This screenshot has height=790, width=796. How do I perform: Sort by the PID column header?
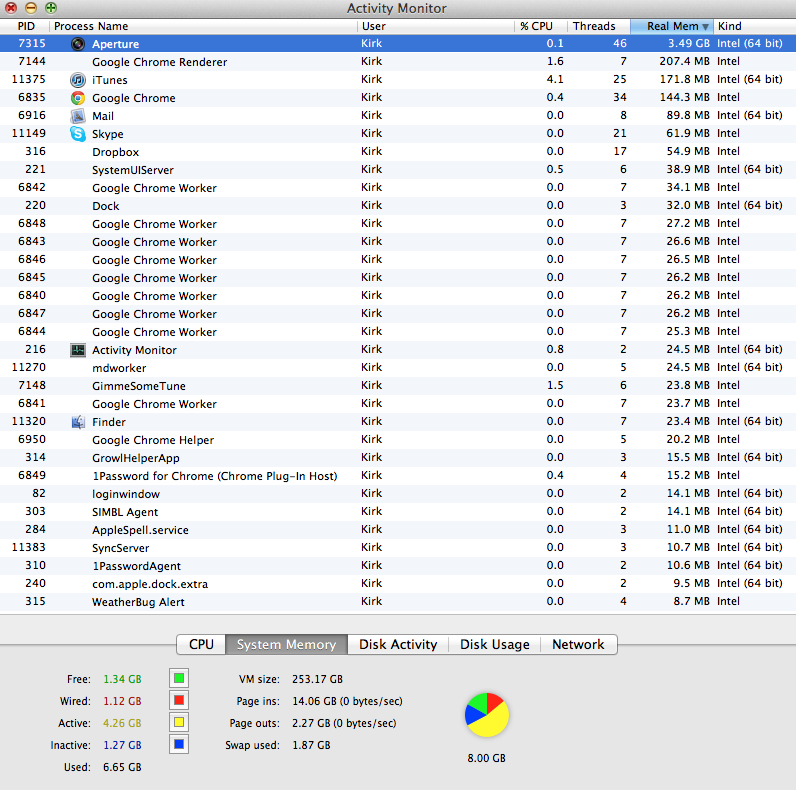(25, 26)
